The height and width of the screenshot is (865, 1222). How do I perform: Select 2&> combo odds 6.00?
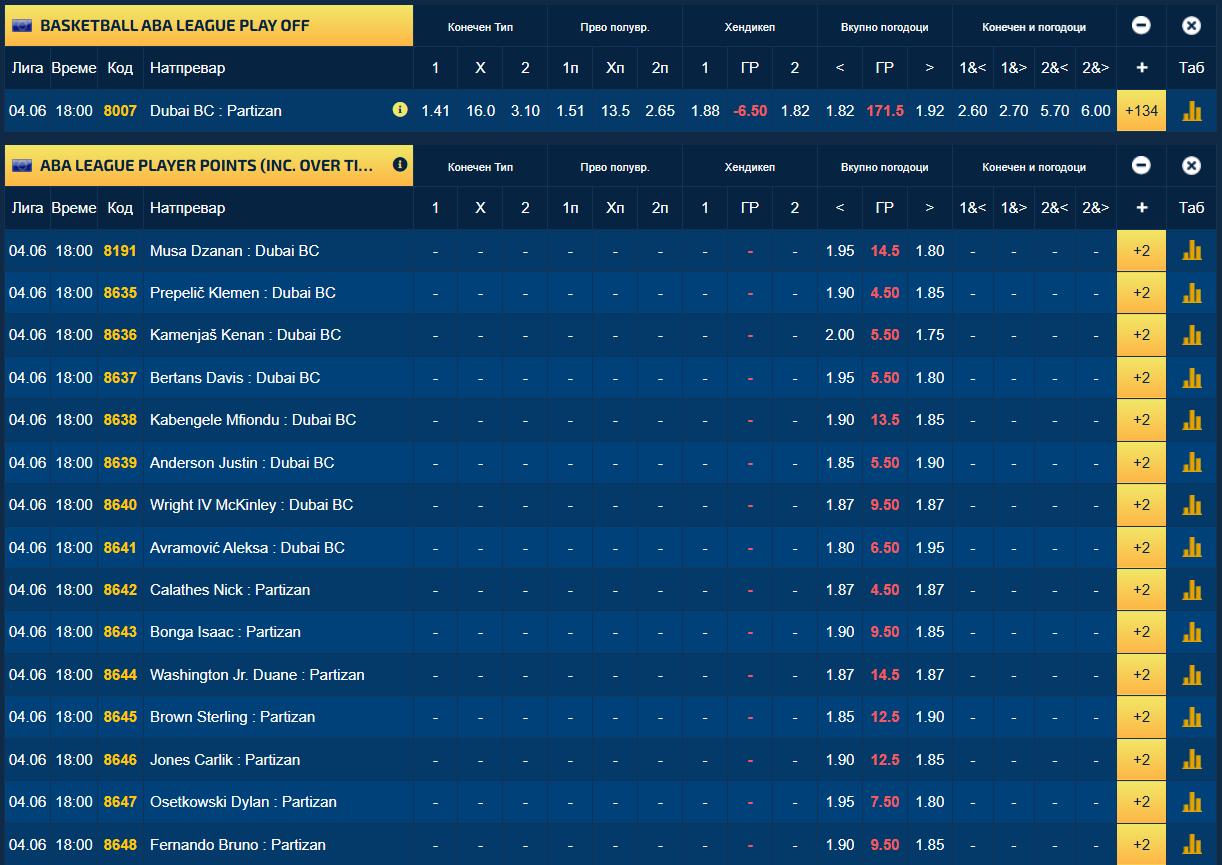(1096, 111)
